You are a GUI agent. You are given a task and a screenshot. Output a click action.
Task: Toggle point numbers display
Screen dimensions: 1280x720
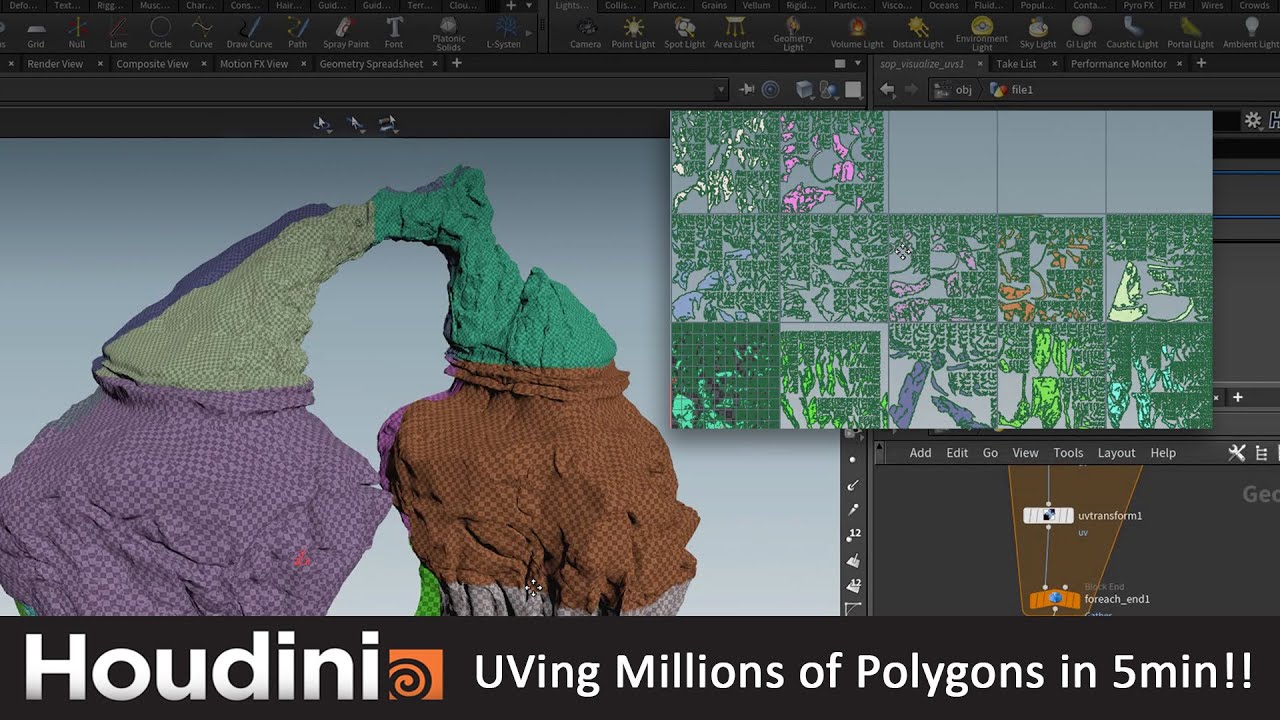(x=853, y=535)
